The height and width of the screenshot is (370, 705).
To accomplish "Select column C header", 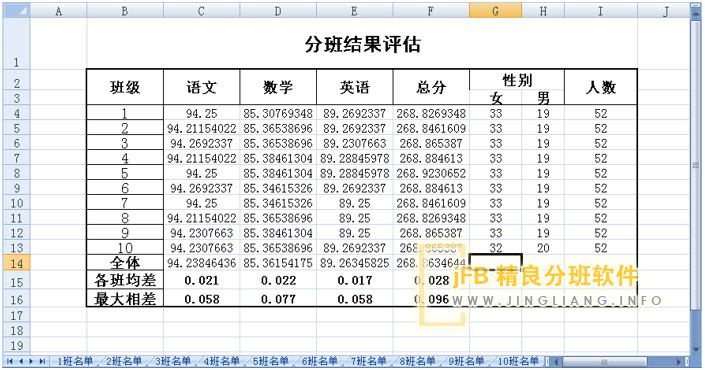I will (x=201, y=11).
